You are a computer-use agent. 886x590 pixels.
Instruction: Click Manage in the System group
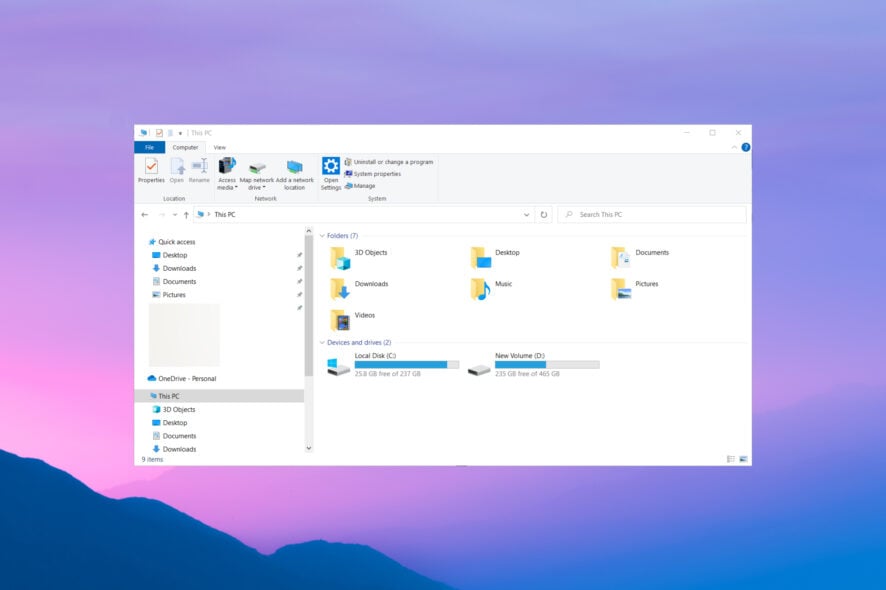[x=360, y=186]
